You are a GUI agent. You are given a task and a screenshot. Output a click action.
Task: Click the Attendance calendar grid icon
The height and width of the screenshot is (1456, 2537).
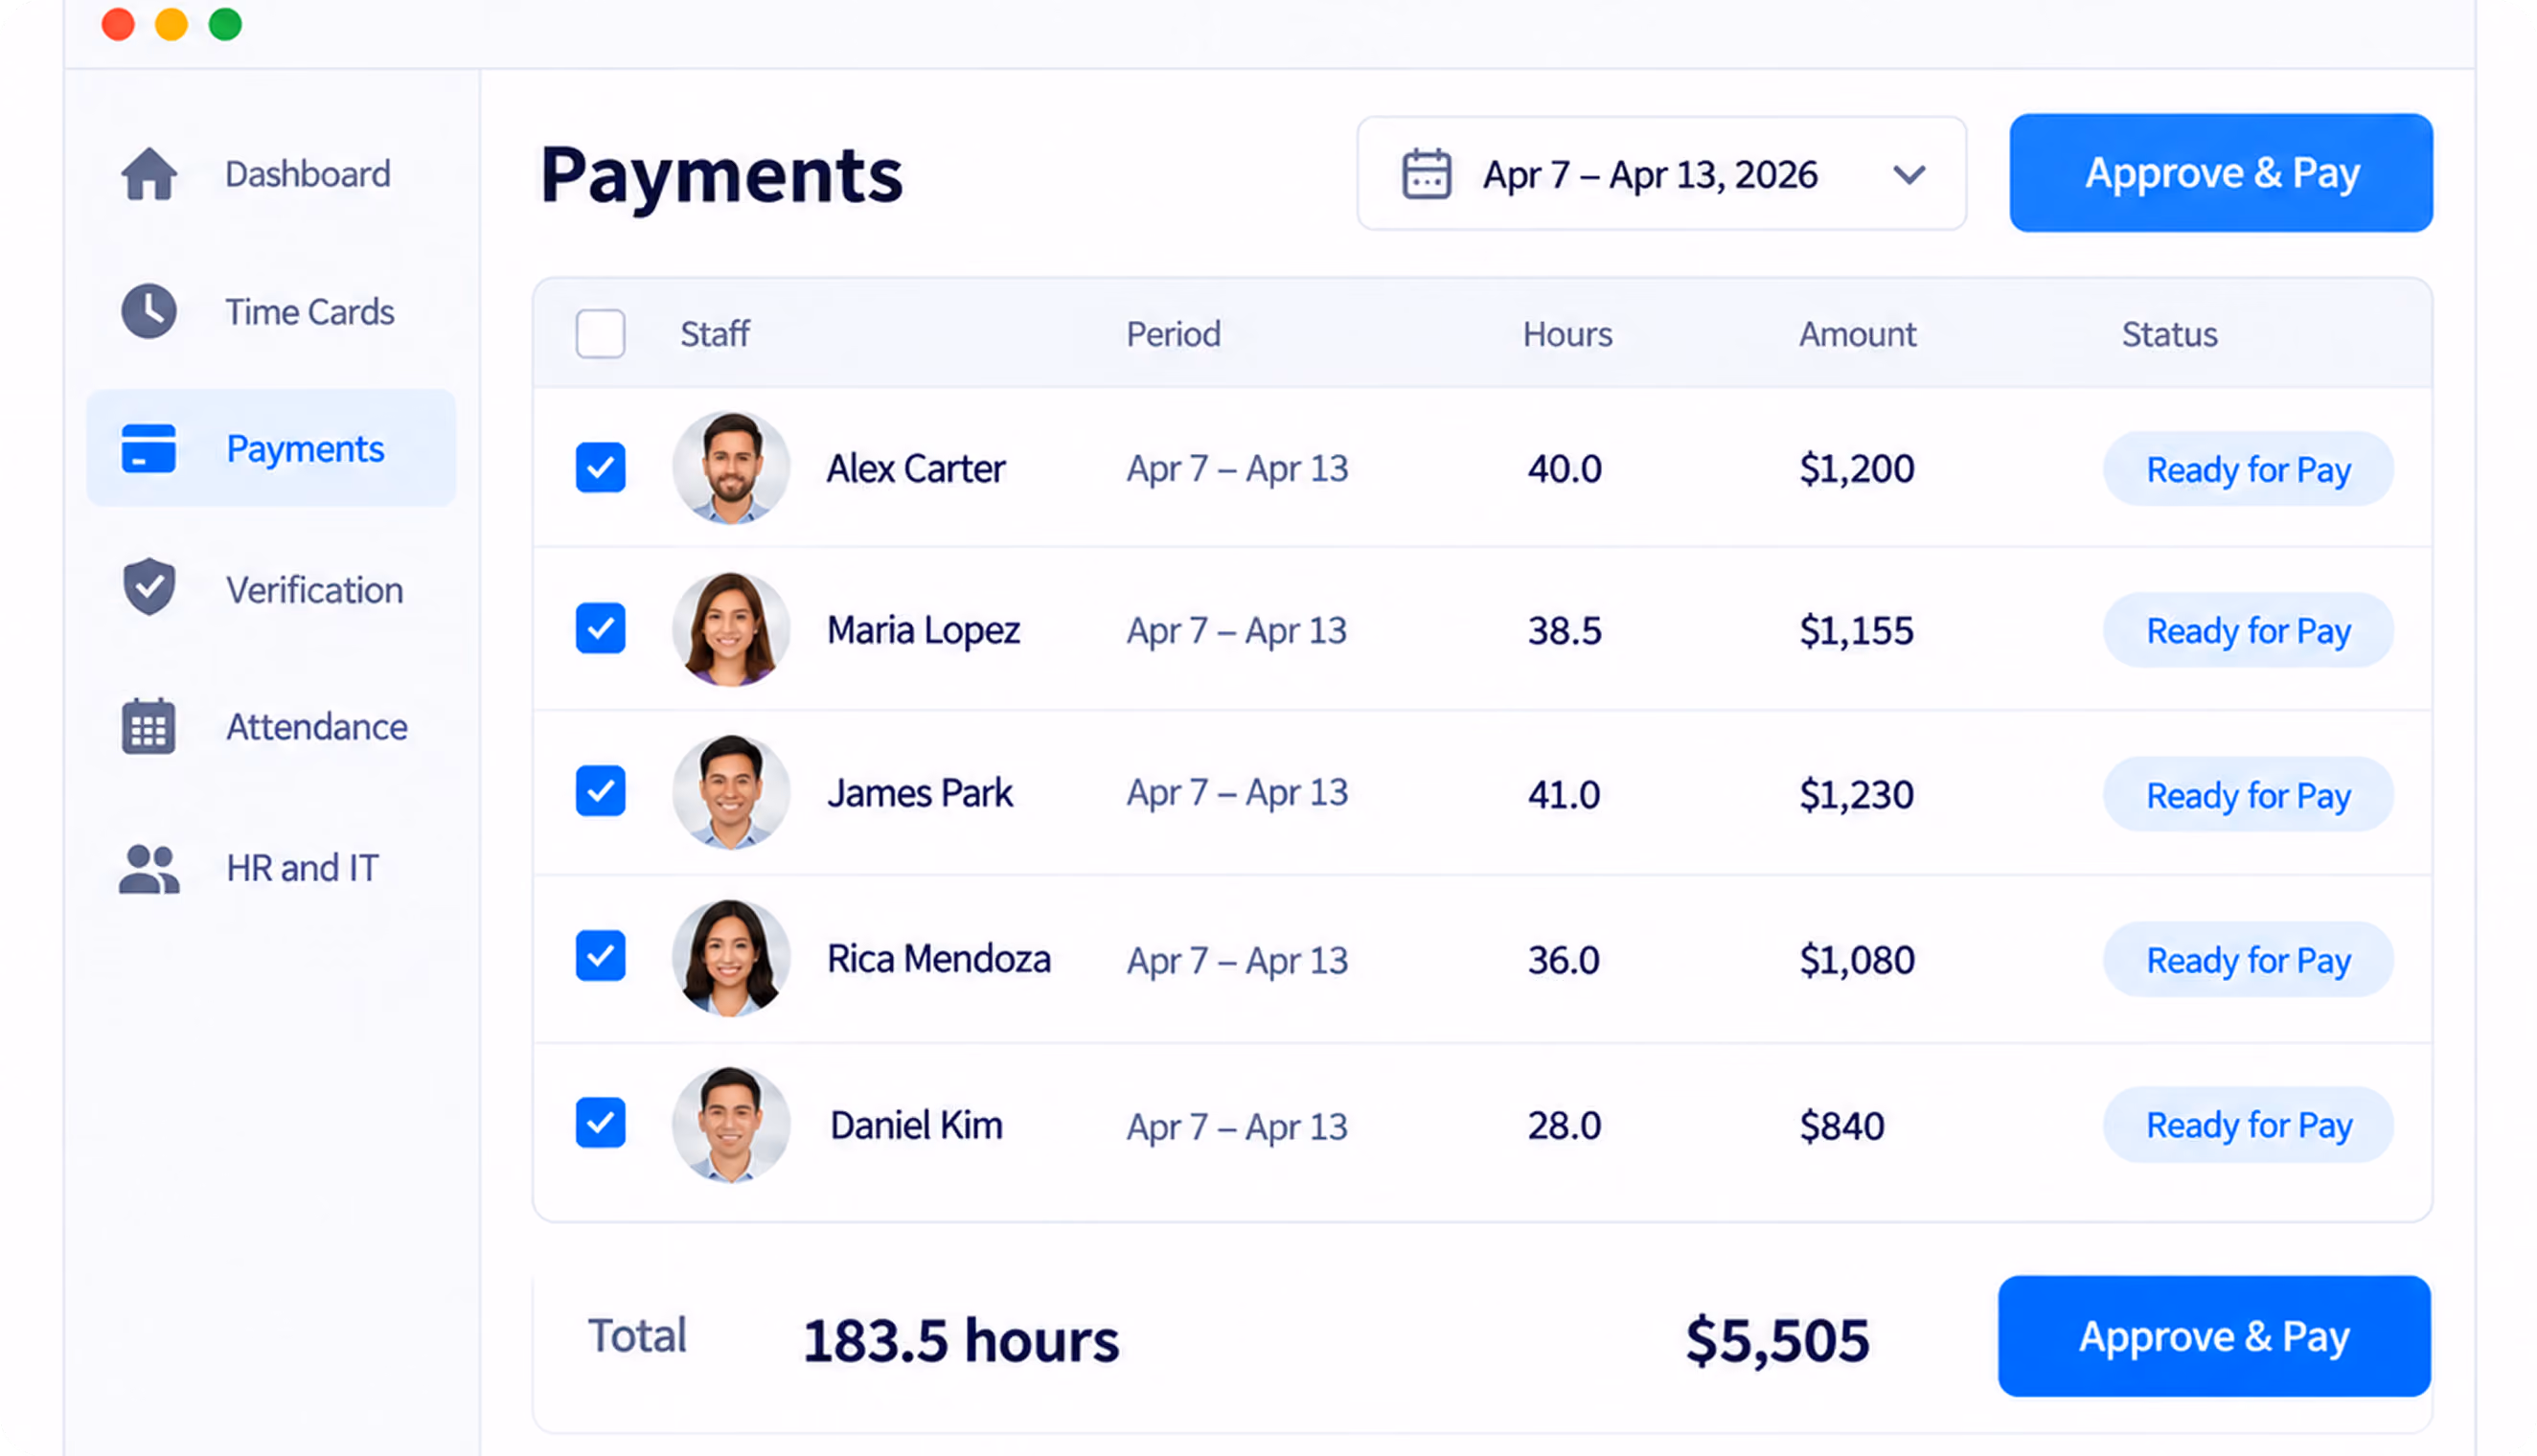149,726
